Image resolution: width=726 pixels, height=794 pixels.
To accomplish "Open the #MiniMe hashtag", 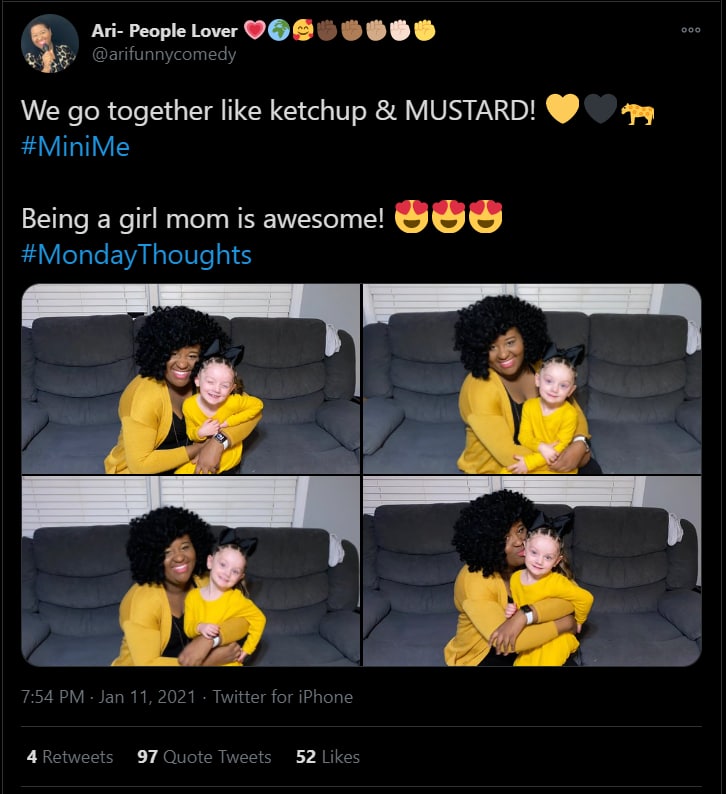I will pyautogui.click(x=75, y=147).
